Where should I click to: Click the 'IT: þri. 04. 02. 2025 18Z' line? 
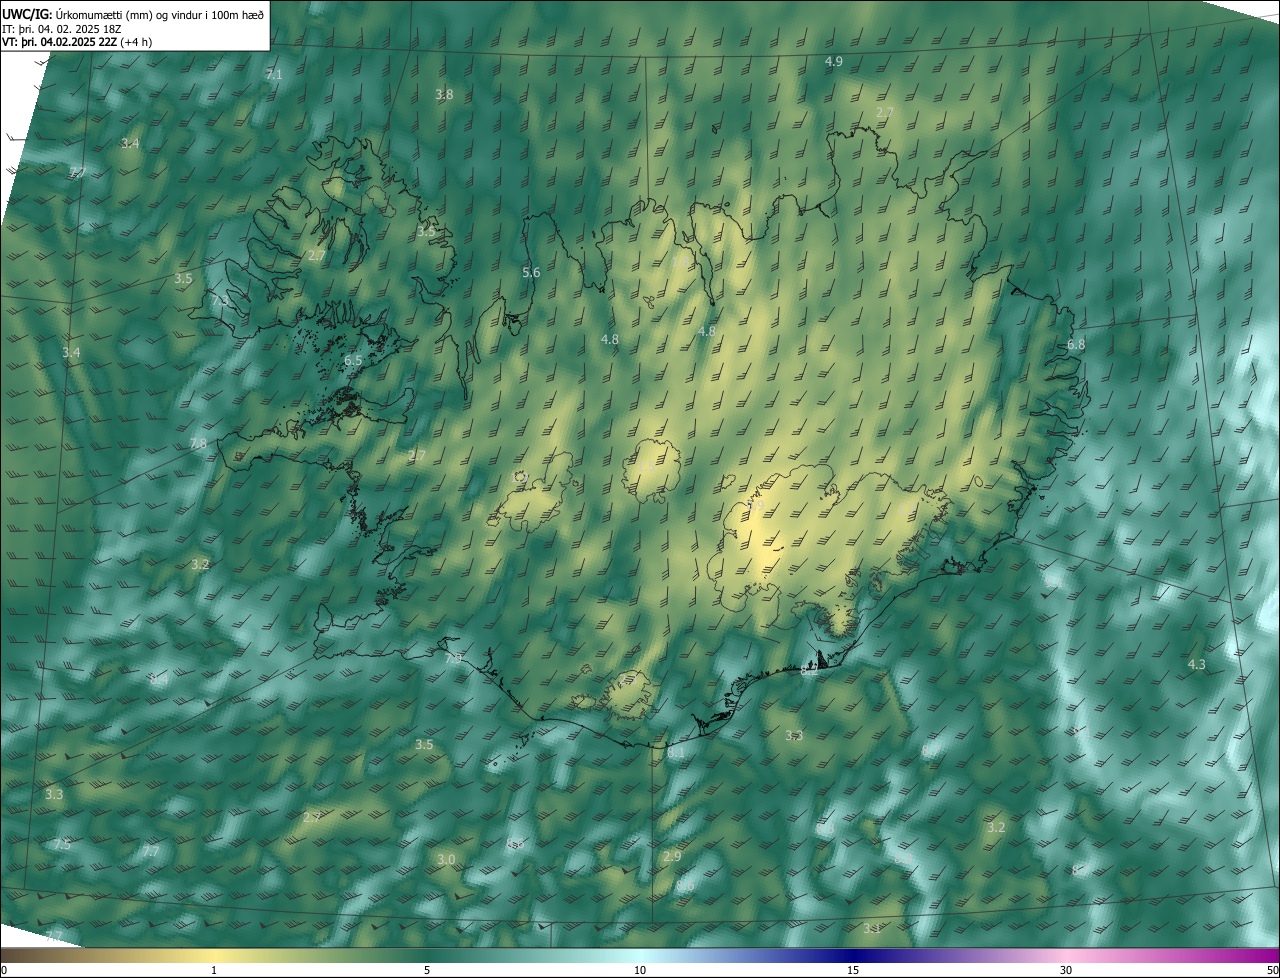62,28
